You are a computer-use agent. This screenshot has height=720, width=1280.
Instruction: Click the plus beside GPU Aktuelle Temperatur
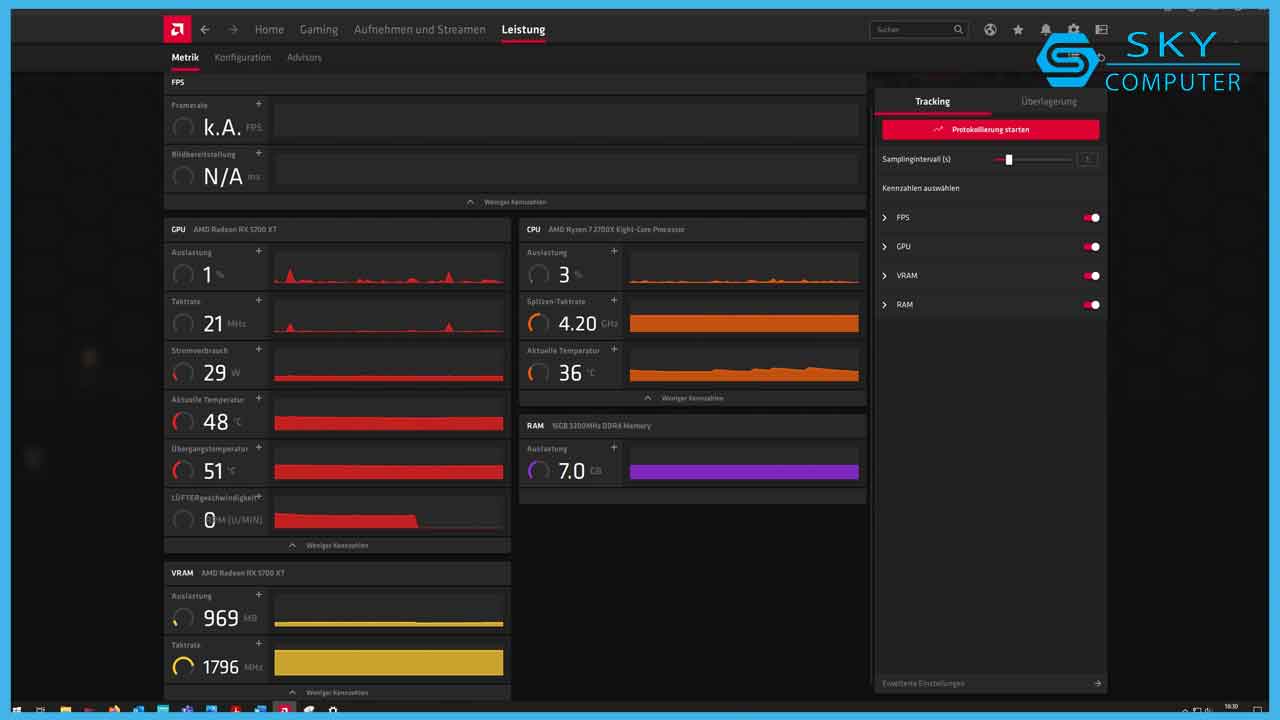pyautogui.click(x=259, y=398)
